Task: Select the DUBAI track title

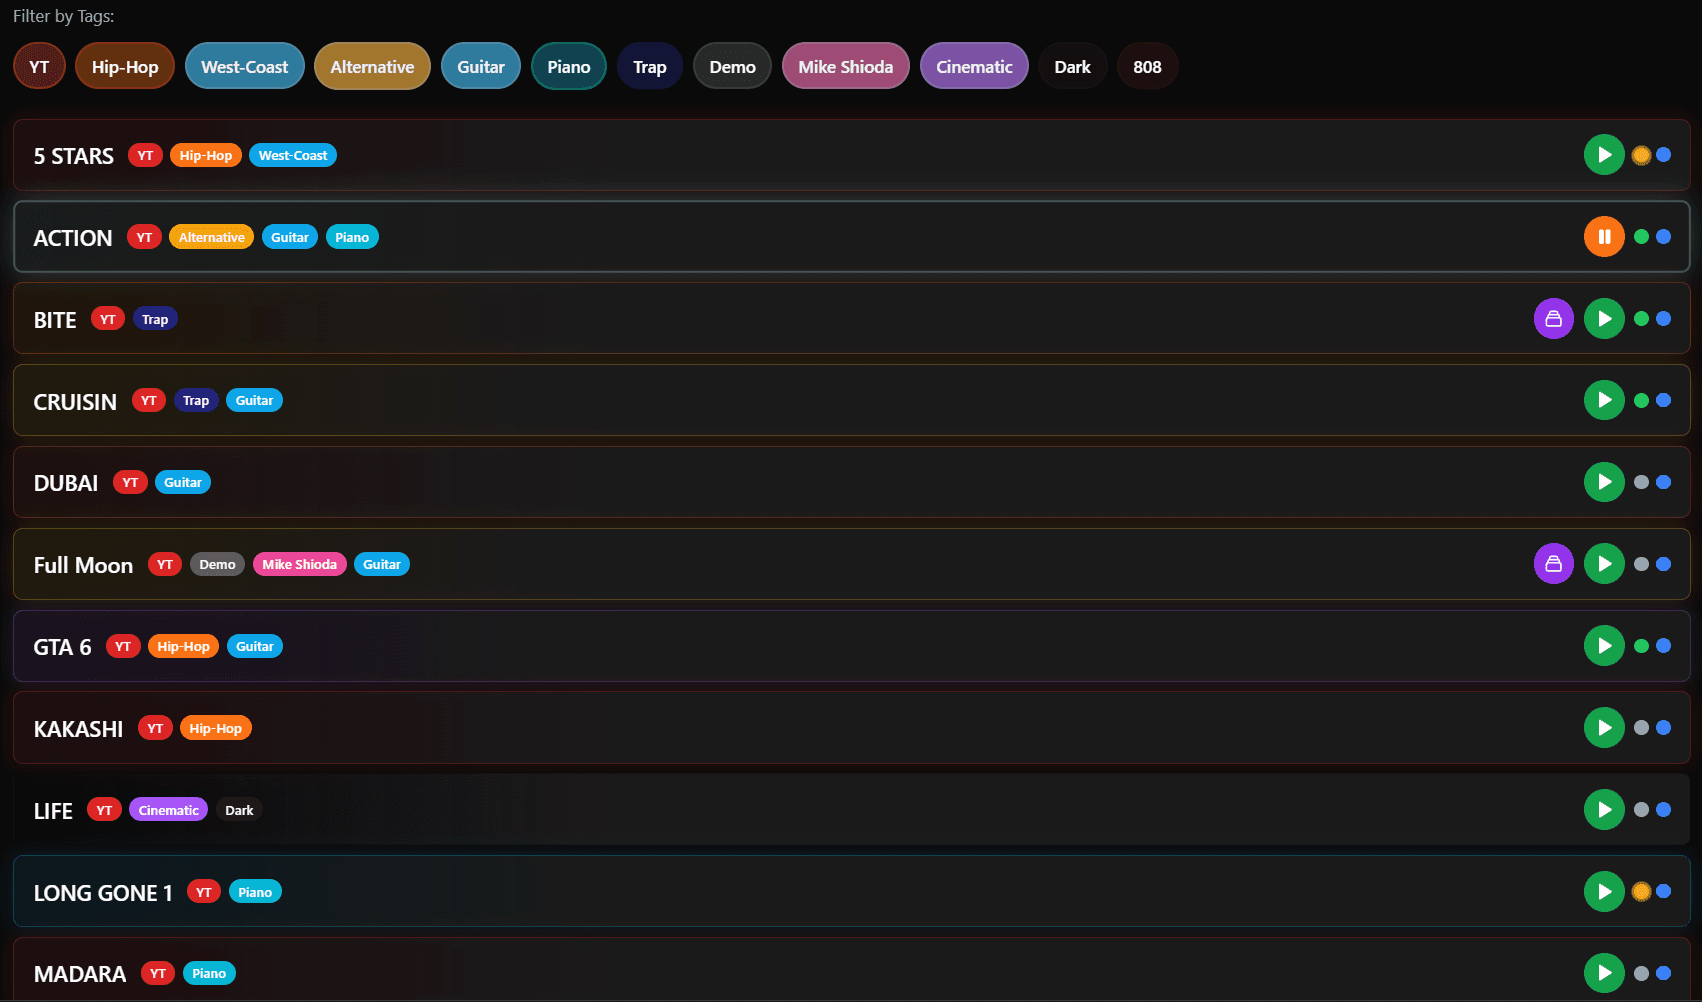Action: click(66, 483)
